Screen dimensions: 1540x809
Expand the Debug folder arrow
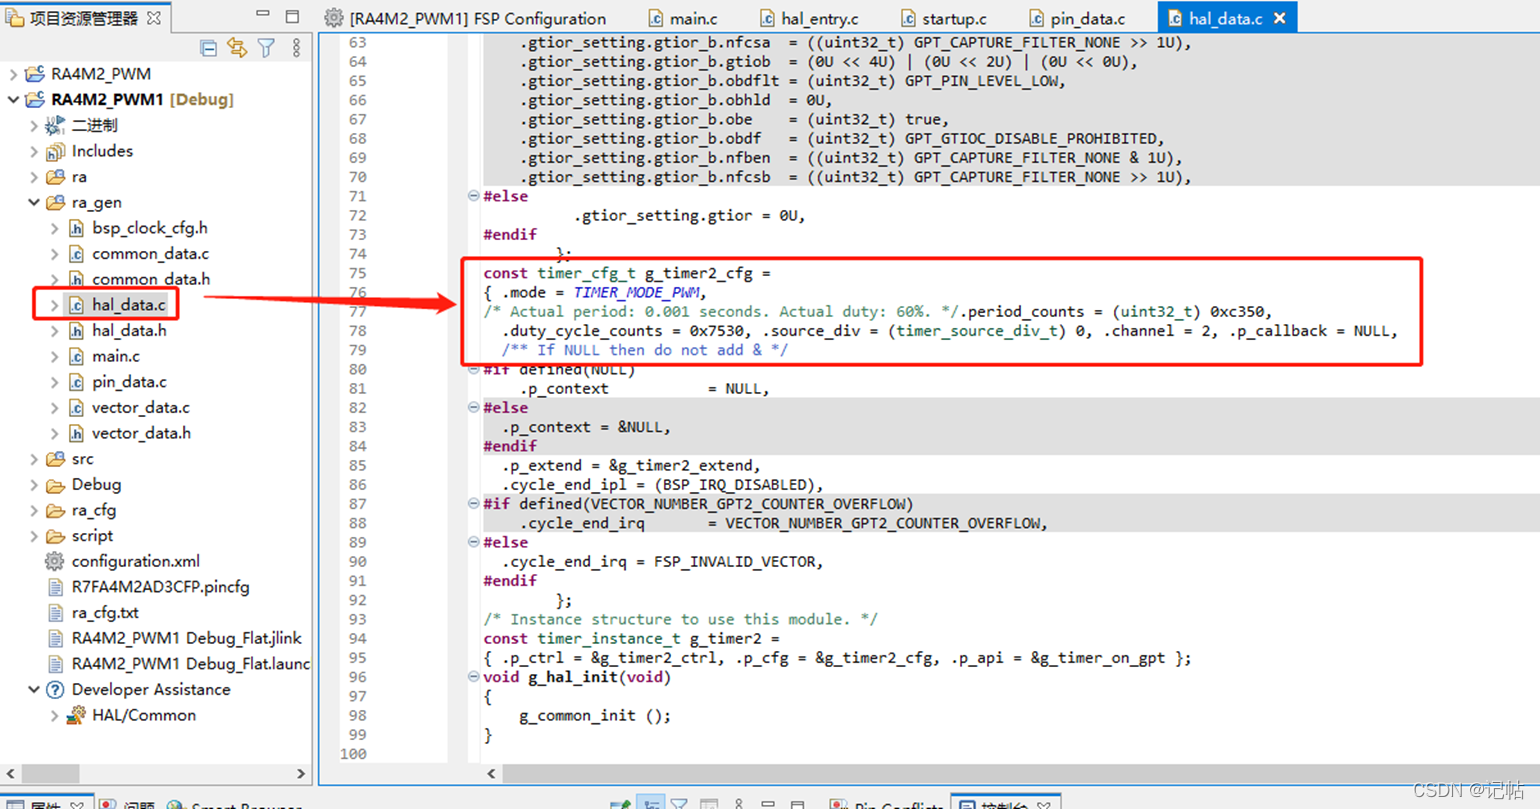pos(34,485)
